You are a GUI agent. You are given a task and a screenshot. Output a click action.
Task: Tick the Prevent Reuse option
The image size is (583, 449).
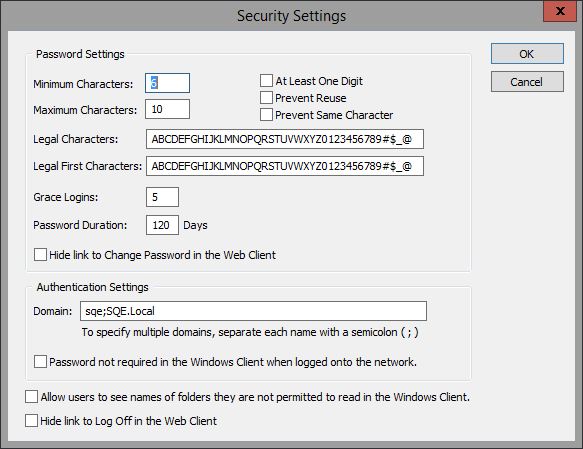coord(266,98)
